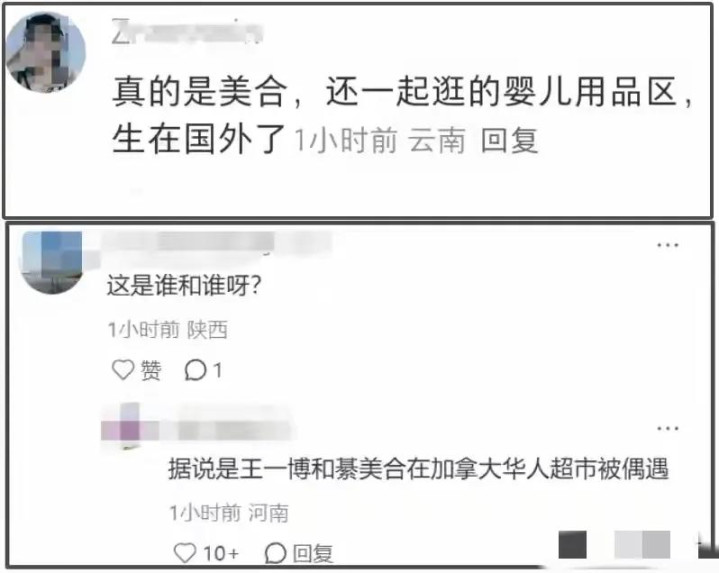Open three-dot menu on 这是谁和谁呀 comment
The width and height of the screenshot is (719, 573).
point(667,245)
